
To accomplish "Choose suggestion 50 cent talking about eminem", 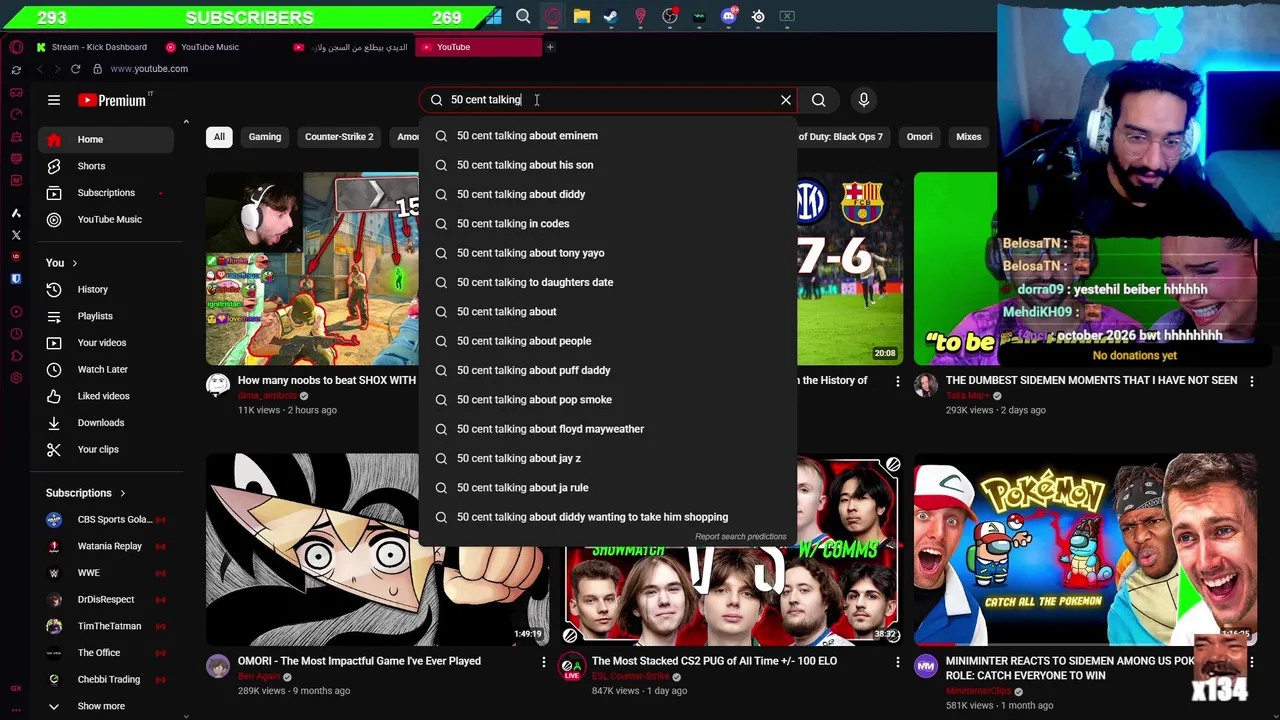I will tap(607, 136).
